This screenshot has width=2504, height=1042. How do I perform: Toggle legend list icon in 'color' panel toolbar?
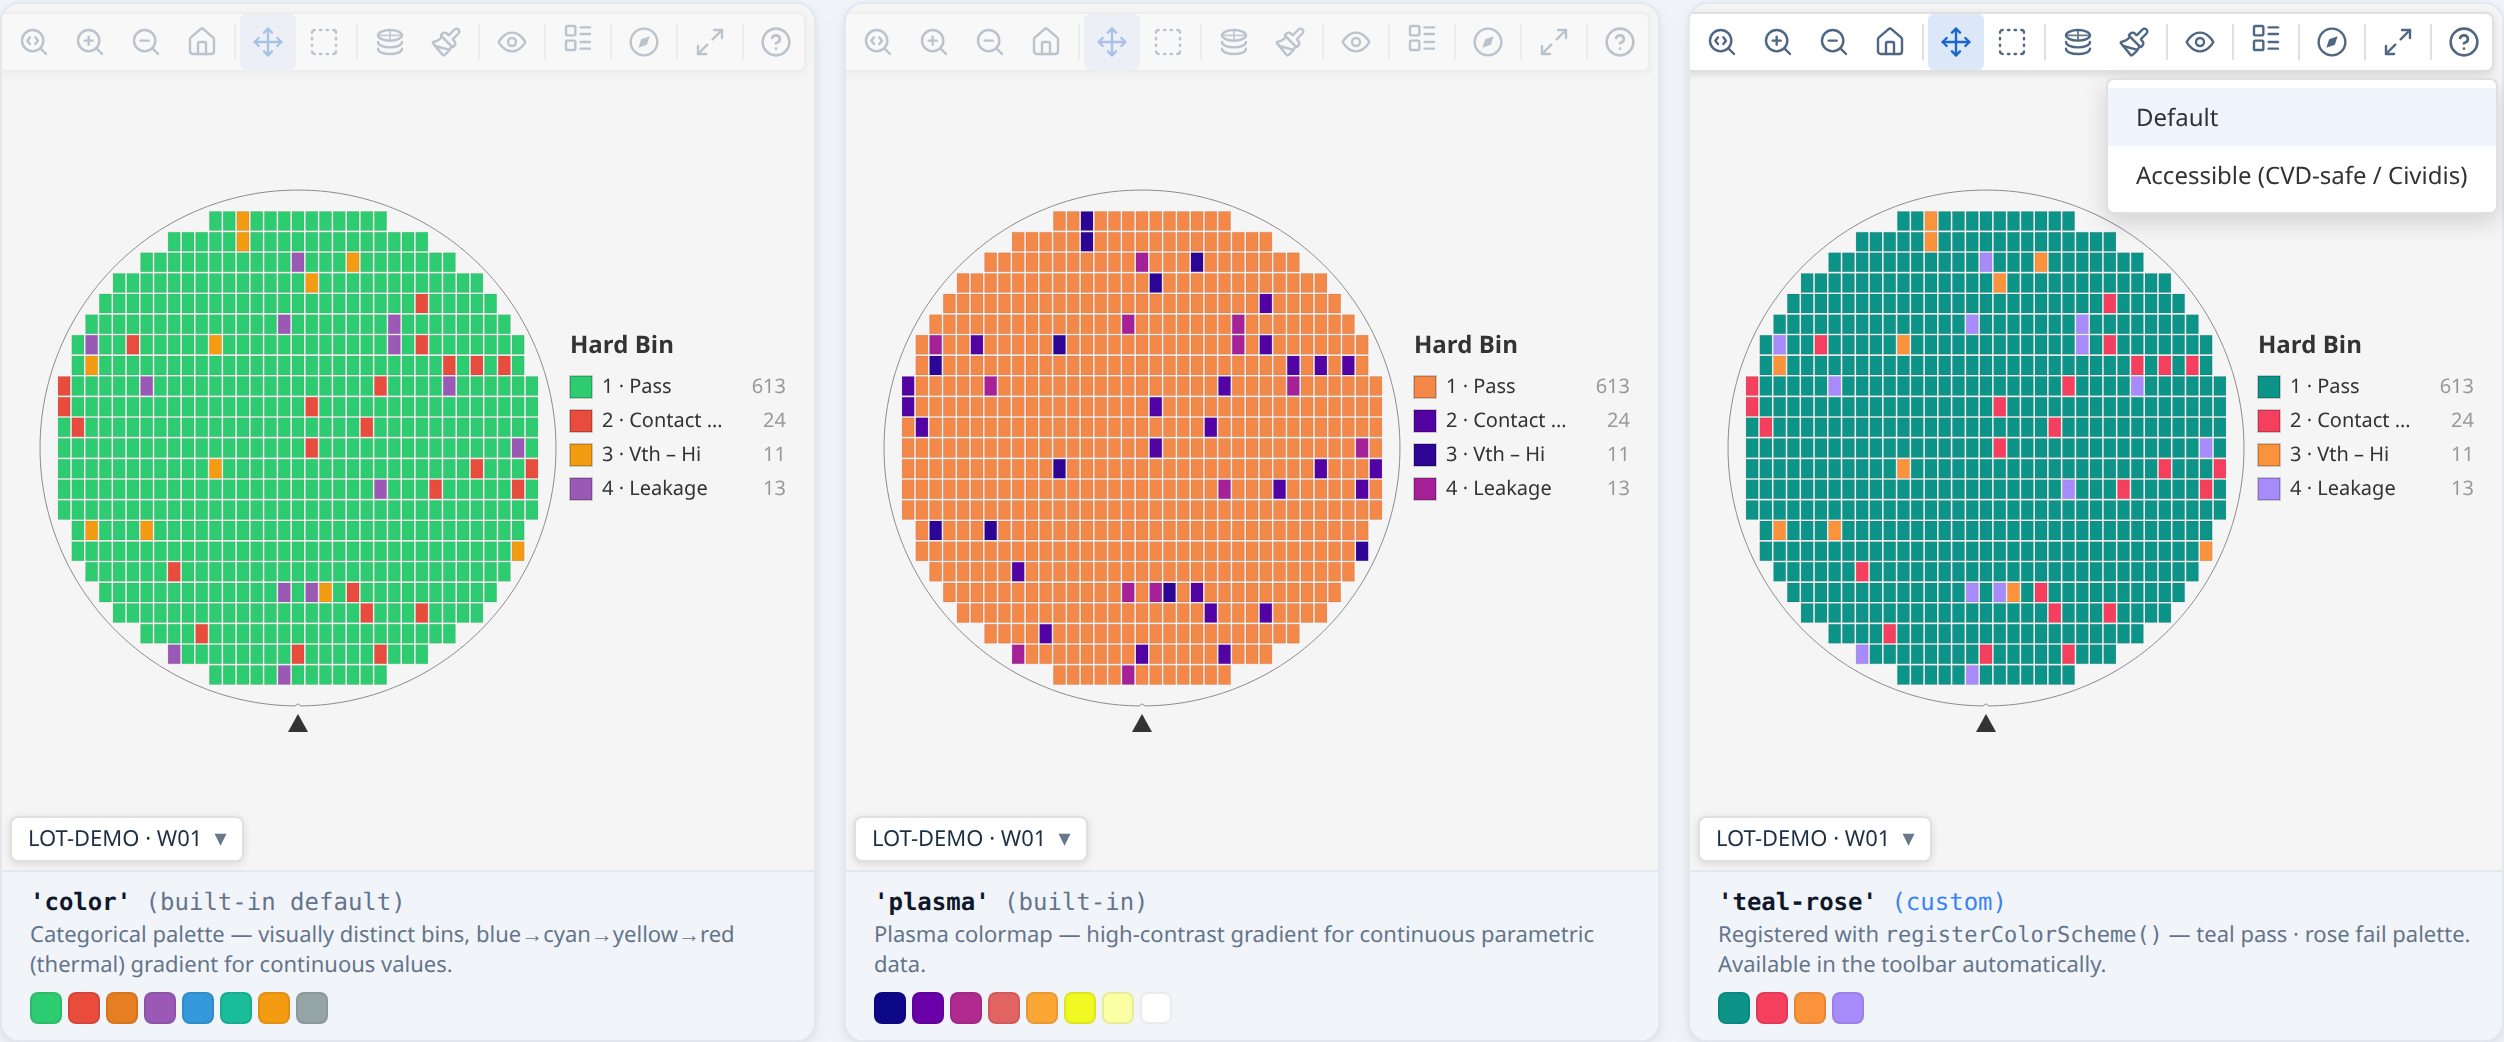coord(578,40)
